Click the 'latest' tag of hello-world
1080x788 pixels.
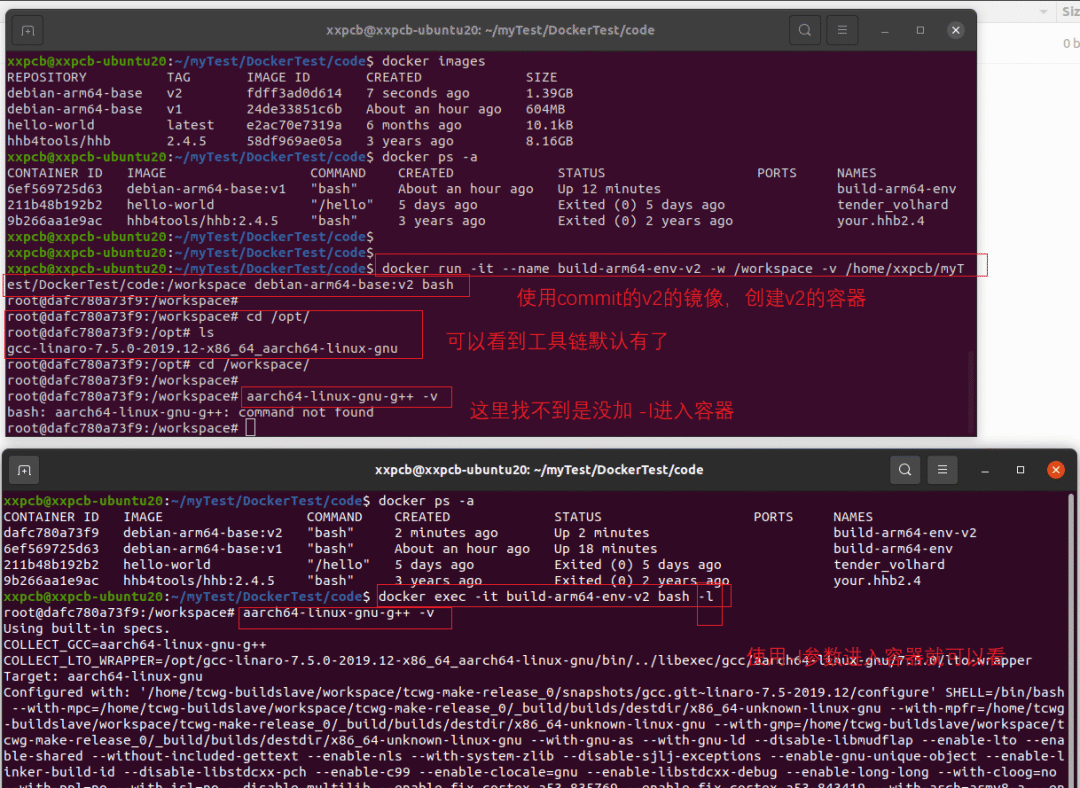coord(190,125)
